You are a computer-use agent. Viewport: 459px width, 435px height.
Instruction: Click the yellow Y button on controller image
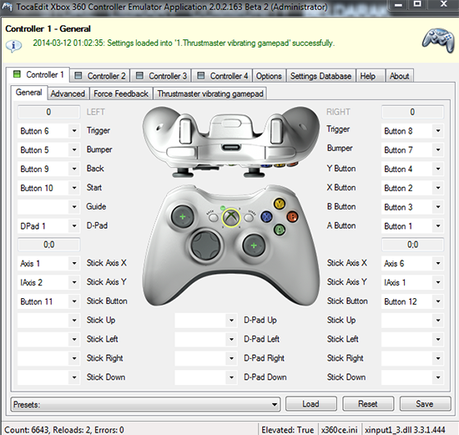point(279,203)
